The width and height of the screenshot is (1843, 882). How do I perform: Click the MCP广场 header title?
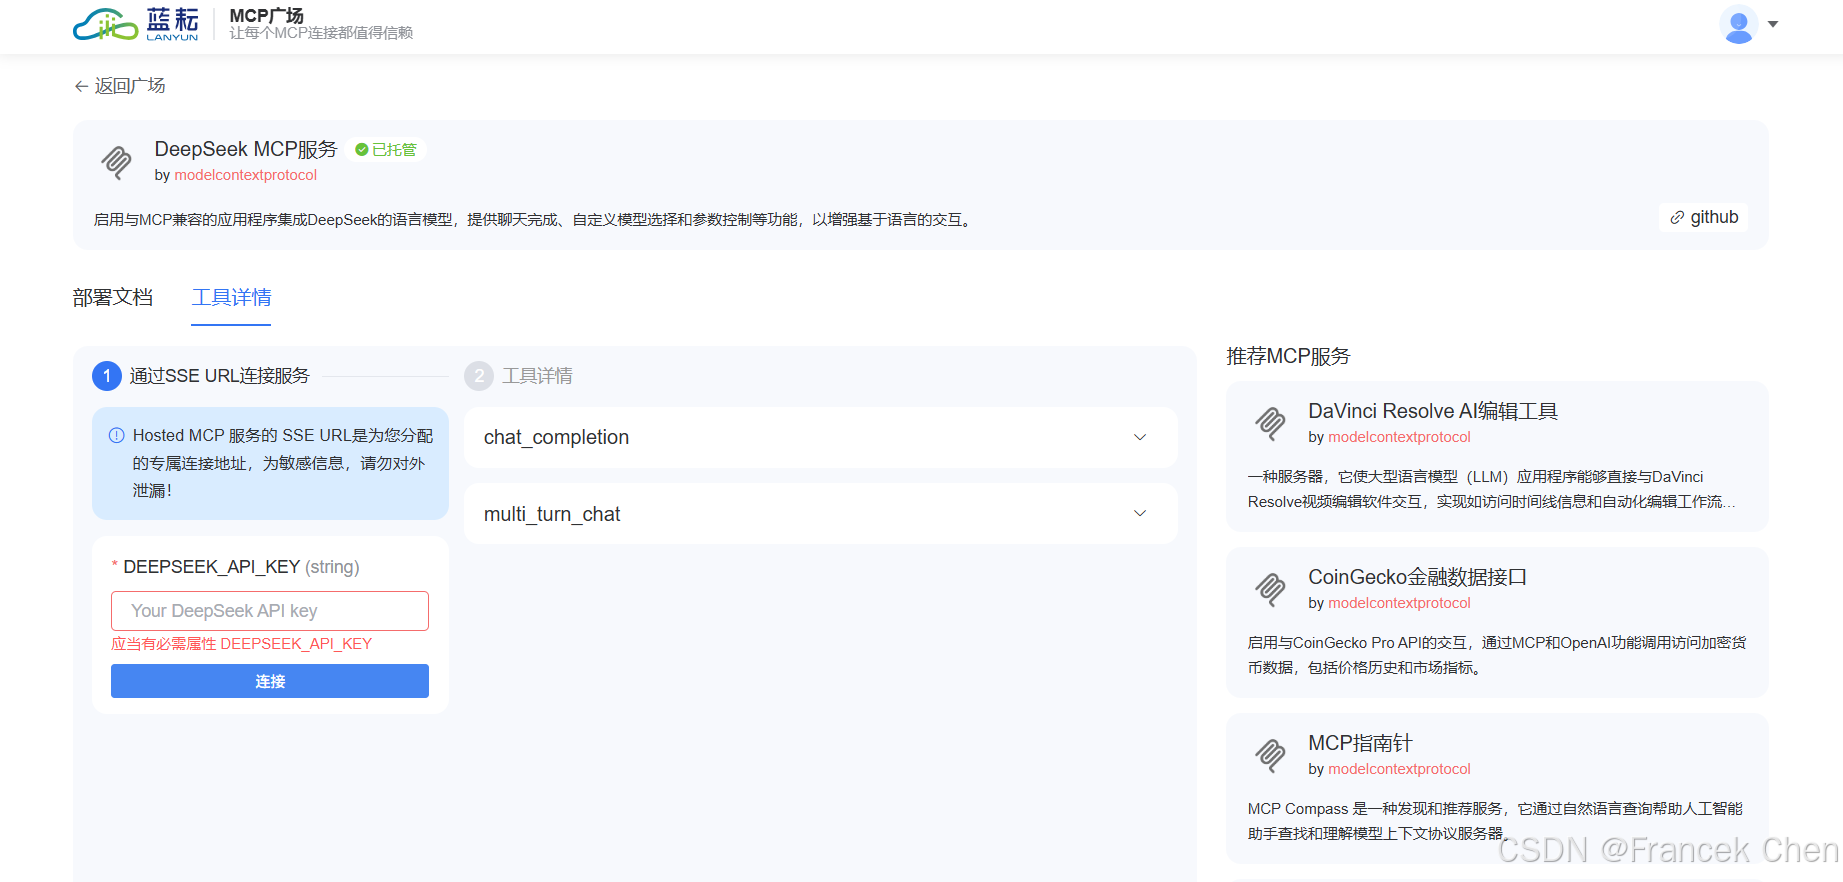266,16
